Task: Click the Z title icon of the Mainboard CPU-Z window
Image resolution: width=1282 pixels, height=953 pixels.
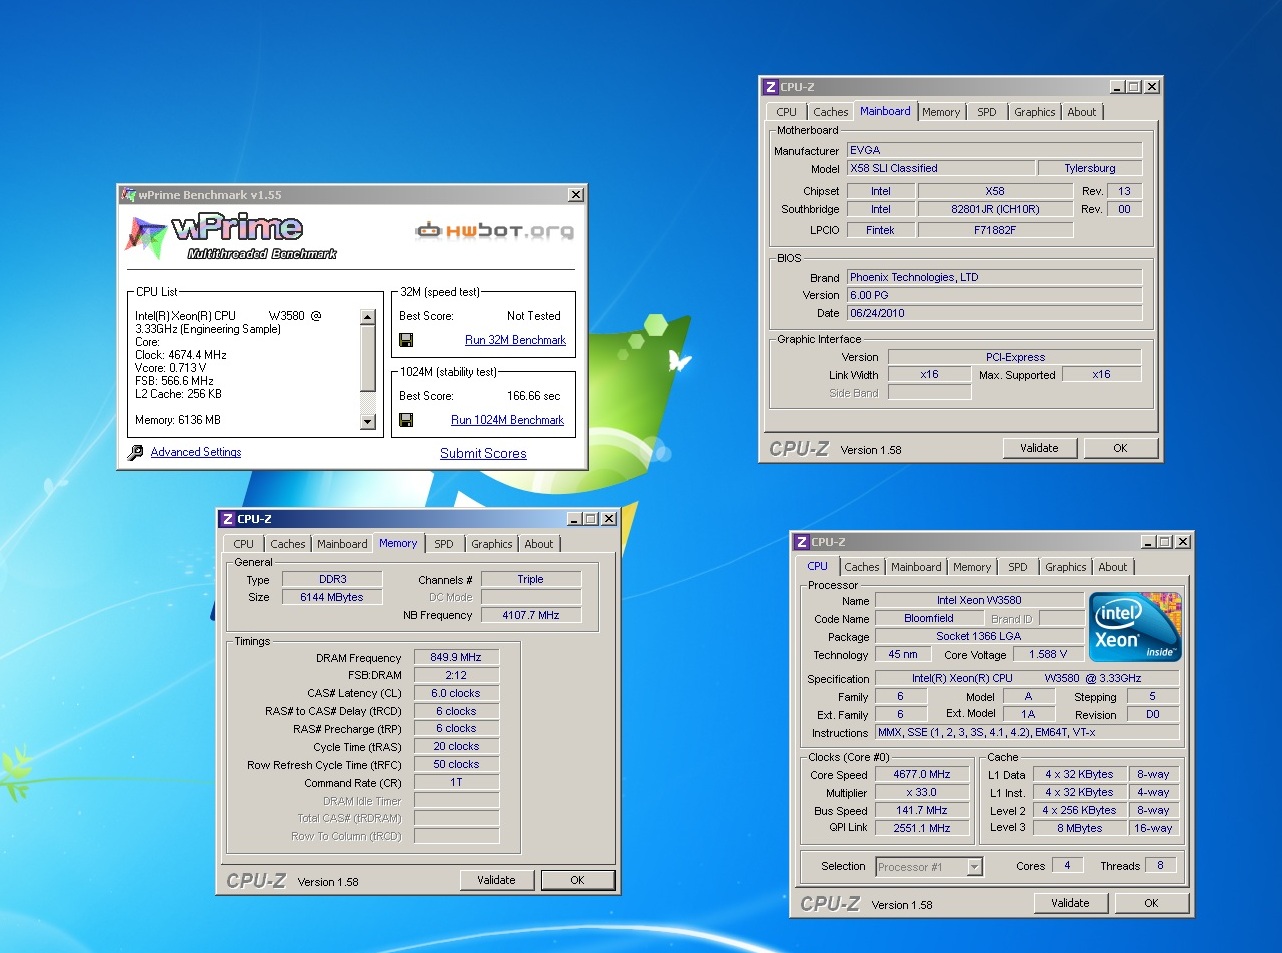Action: click(x=770, y=87)
